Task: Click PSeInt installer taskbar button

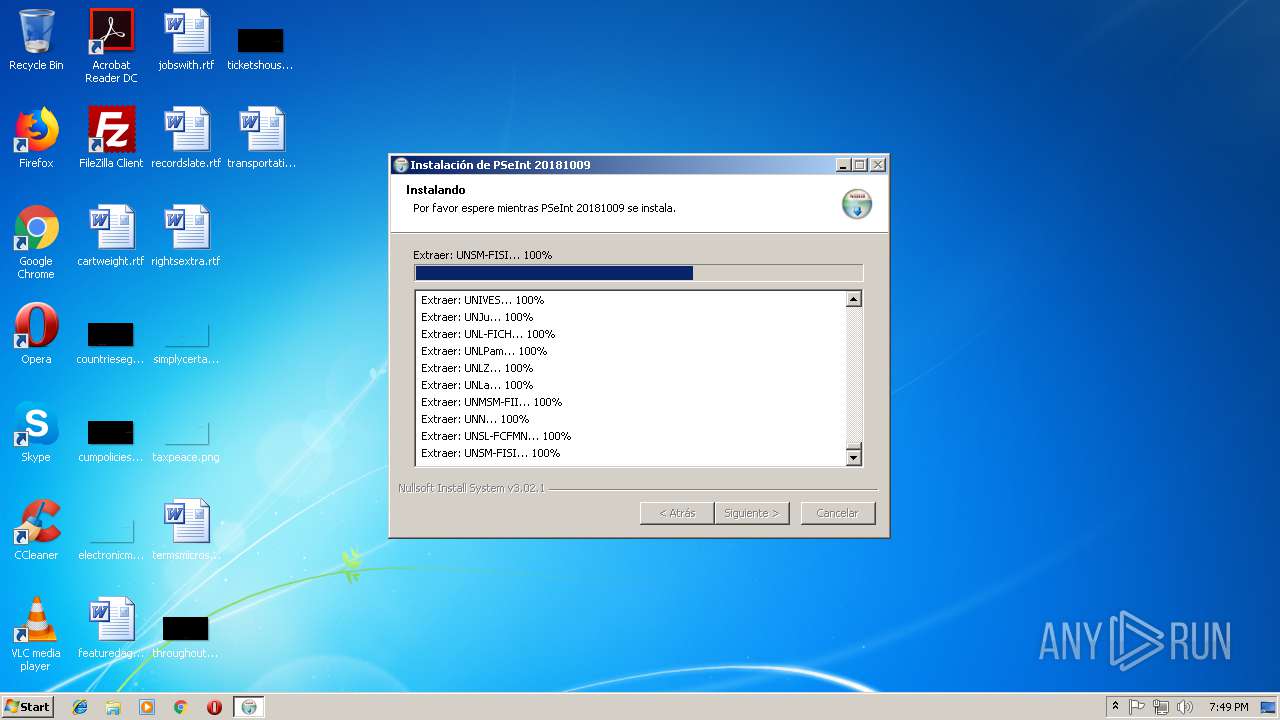Action: [249, 707]
